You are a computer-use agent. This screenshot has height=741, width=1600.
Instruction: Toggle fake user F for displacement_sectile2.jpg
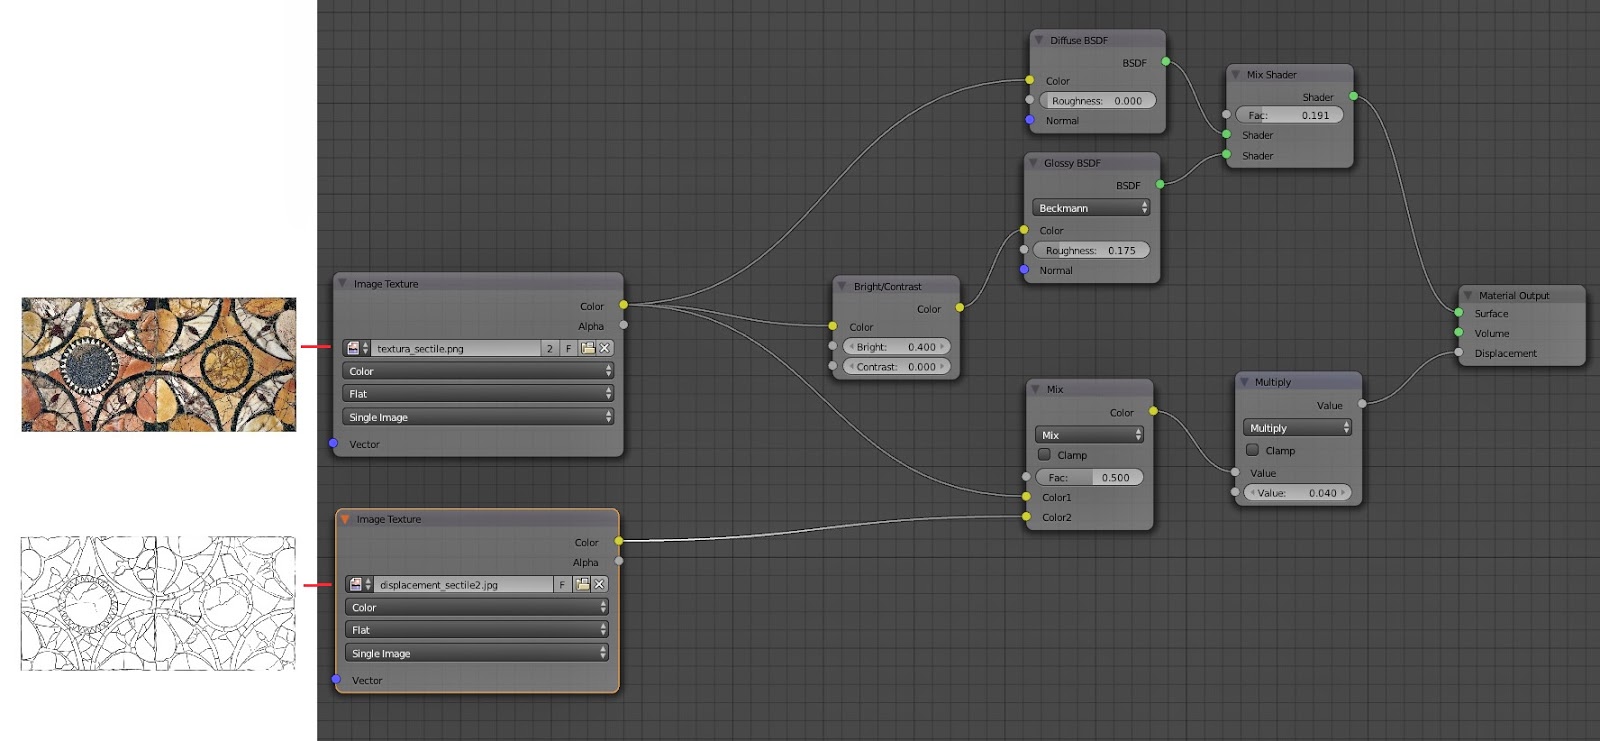(x=562, y=584)
